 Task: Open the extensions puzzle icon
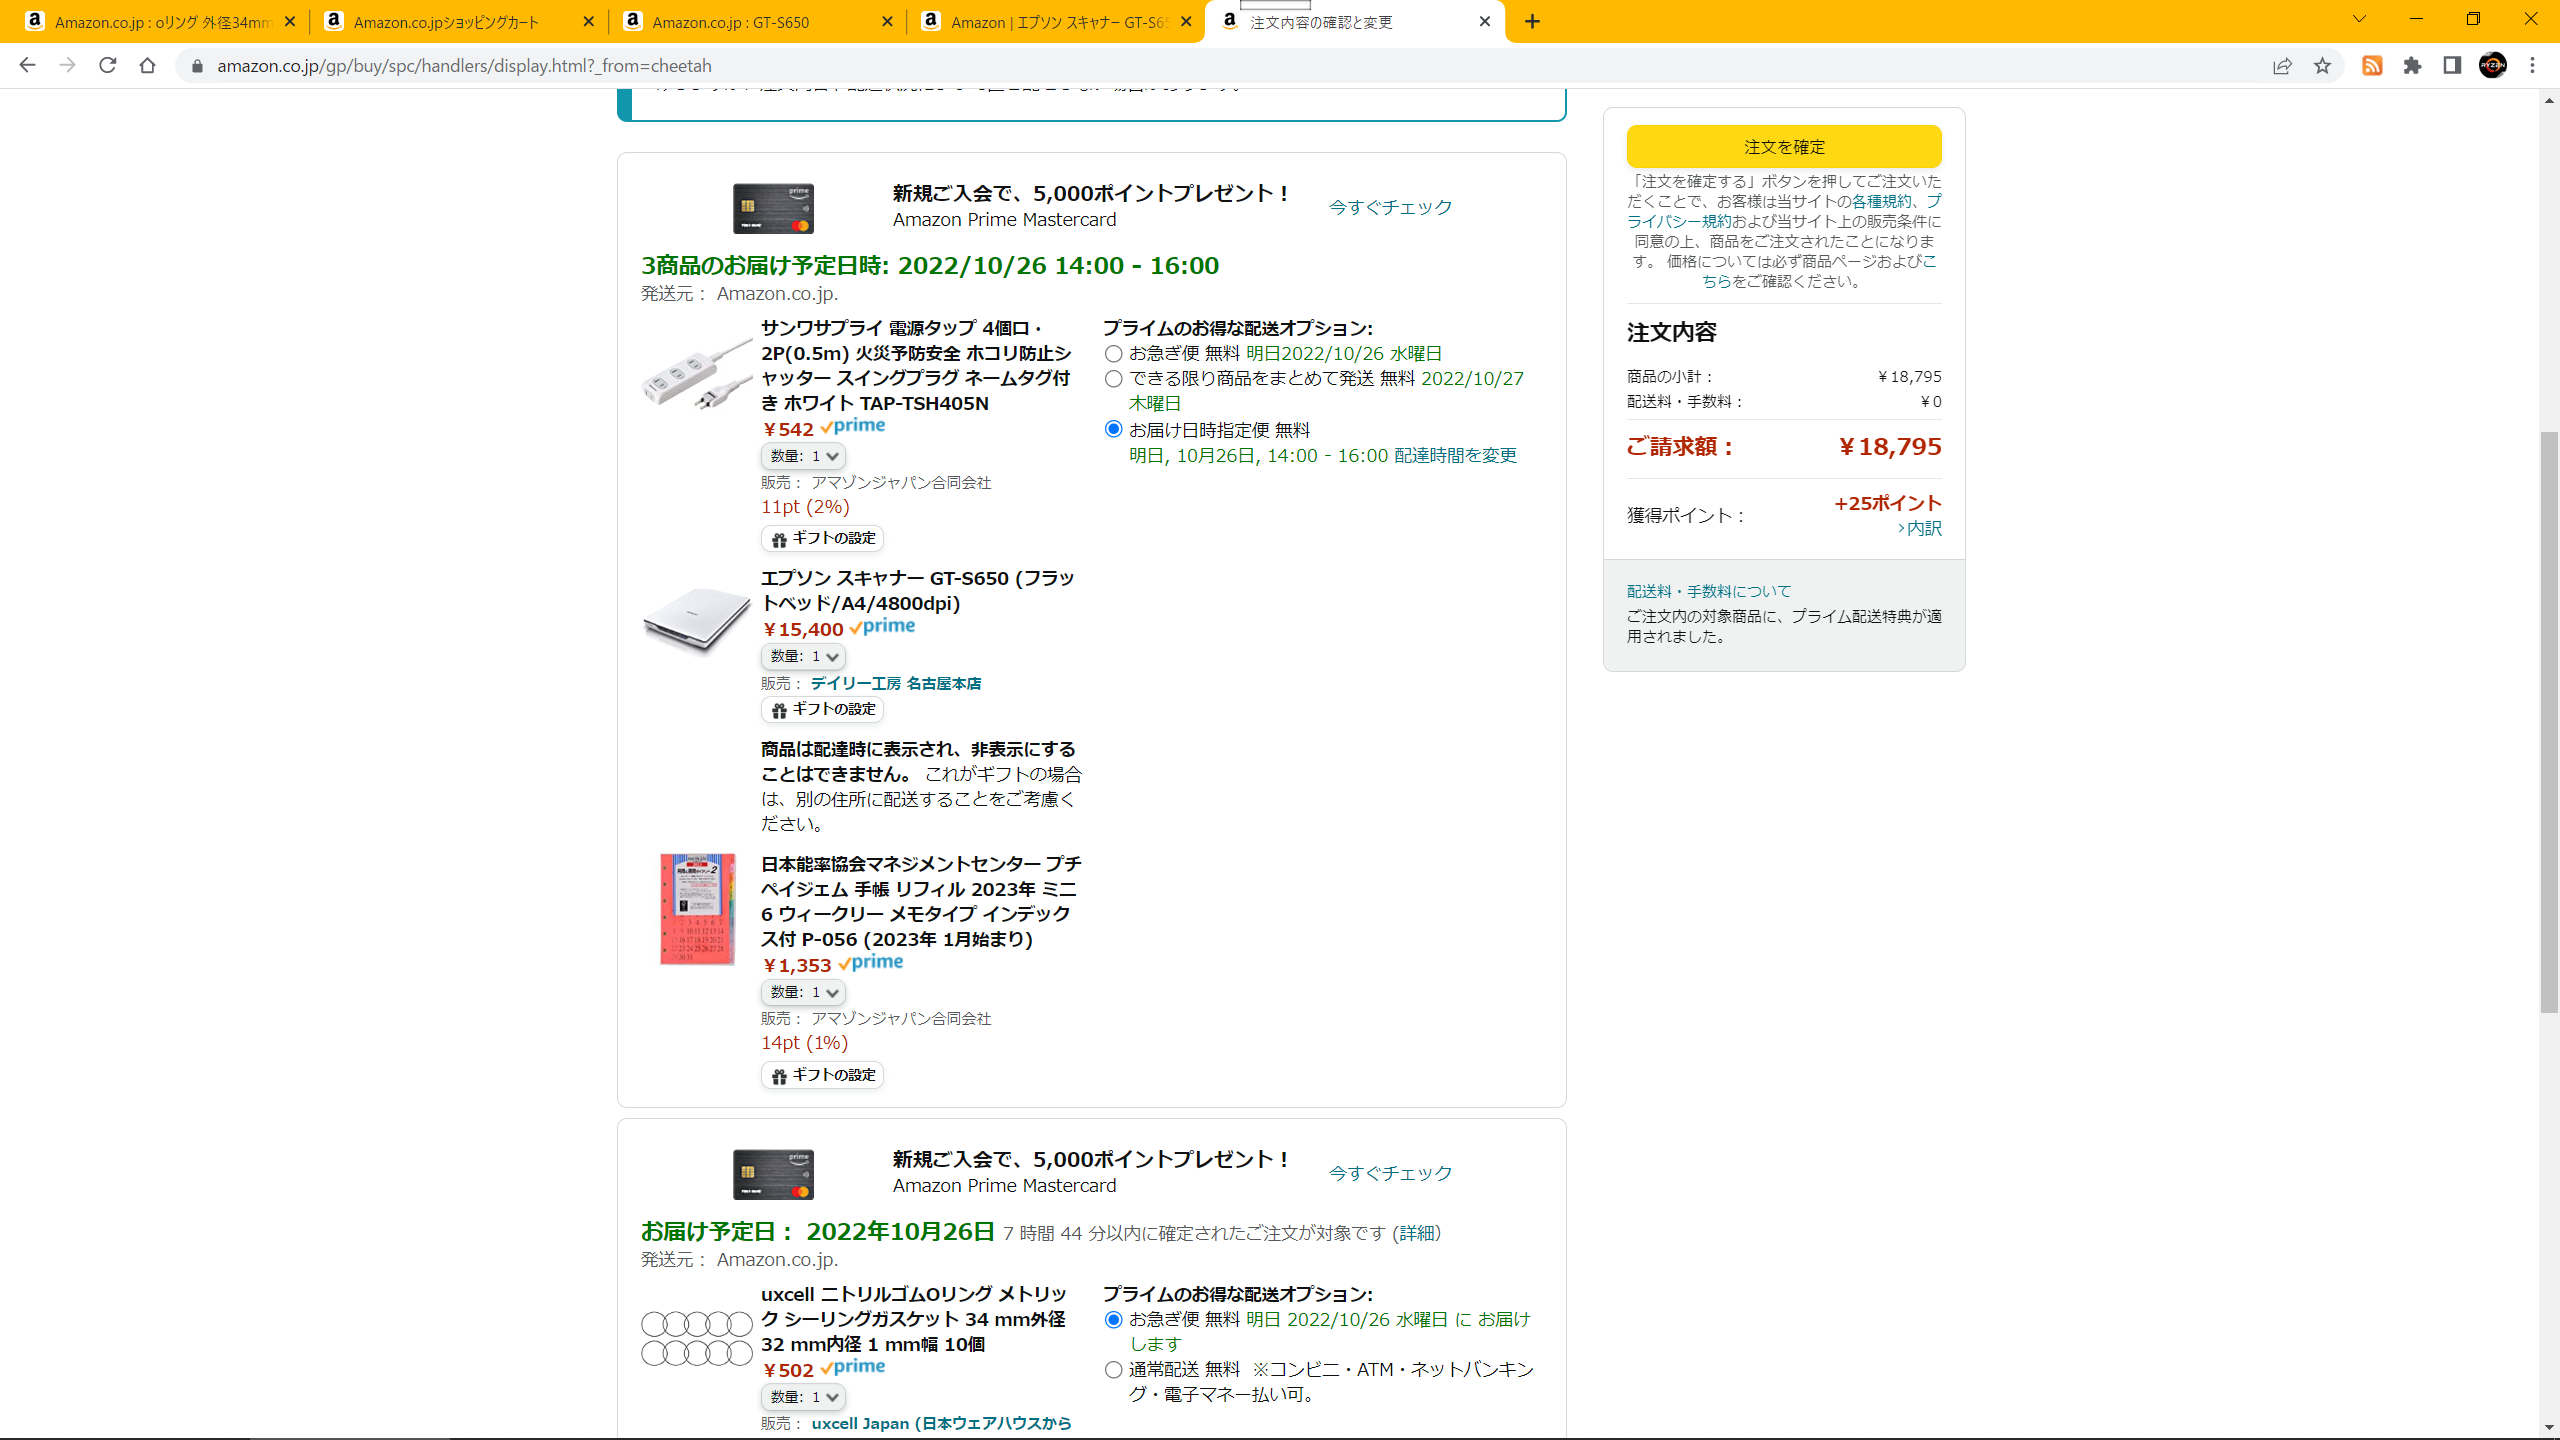[2412, 66]
